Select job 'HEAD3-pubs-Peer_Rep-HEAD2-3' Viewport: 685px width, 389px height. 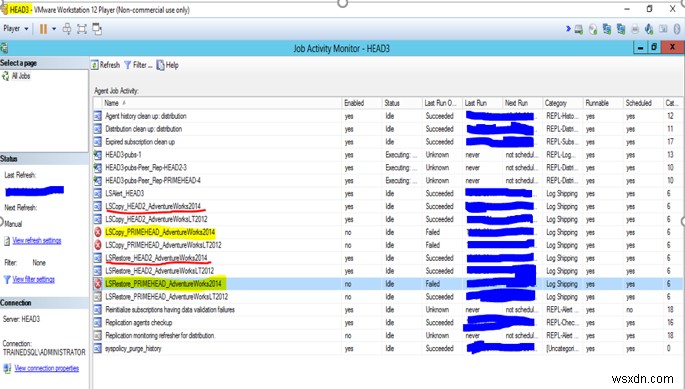(146, 168)
